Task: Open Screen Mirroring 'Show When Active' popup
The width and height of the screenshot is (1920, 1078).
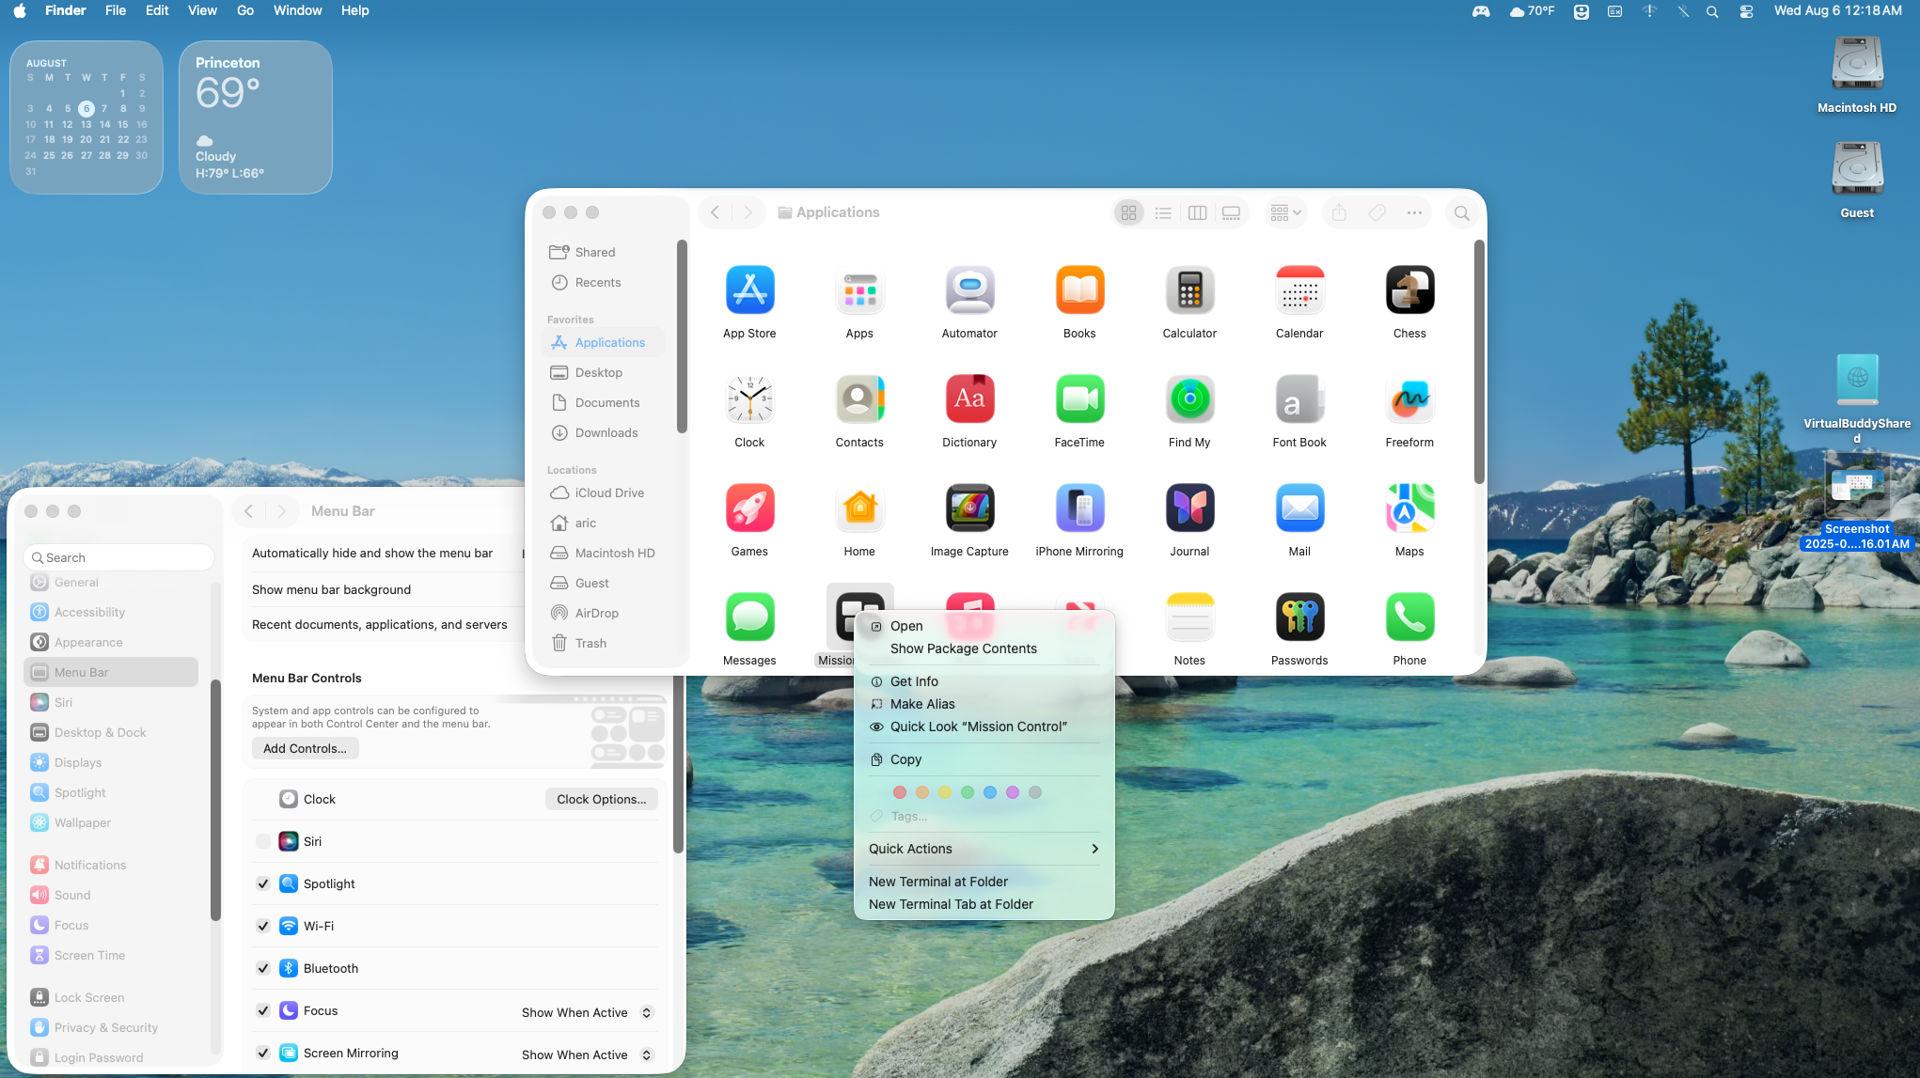Action: [587, 1055]
